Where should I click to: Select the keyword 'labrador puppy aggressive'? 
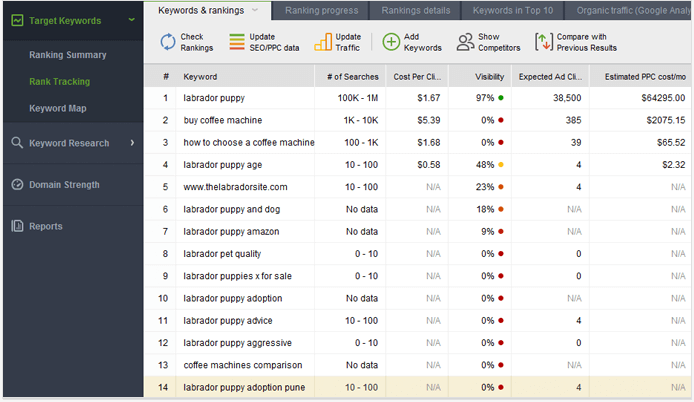[x=238, y=343]
